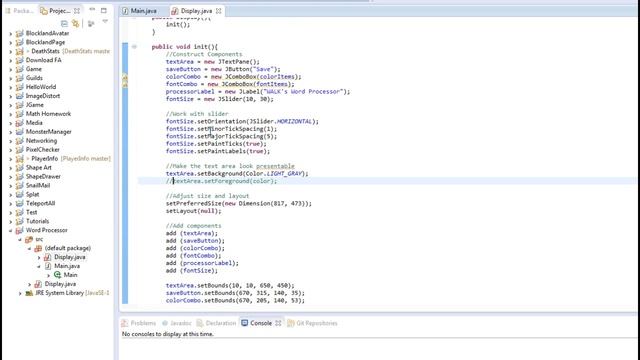Screen dimensions: 640x360
Task: Select the Display.java editor tab
Action: click(x=192, y=11)
